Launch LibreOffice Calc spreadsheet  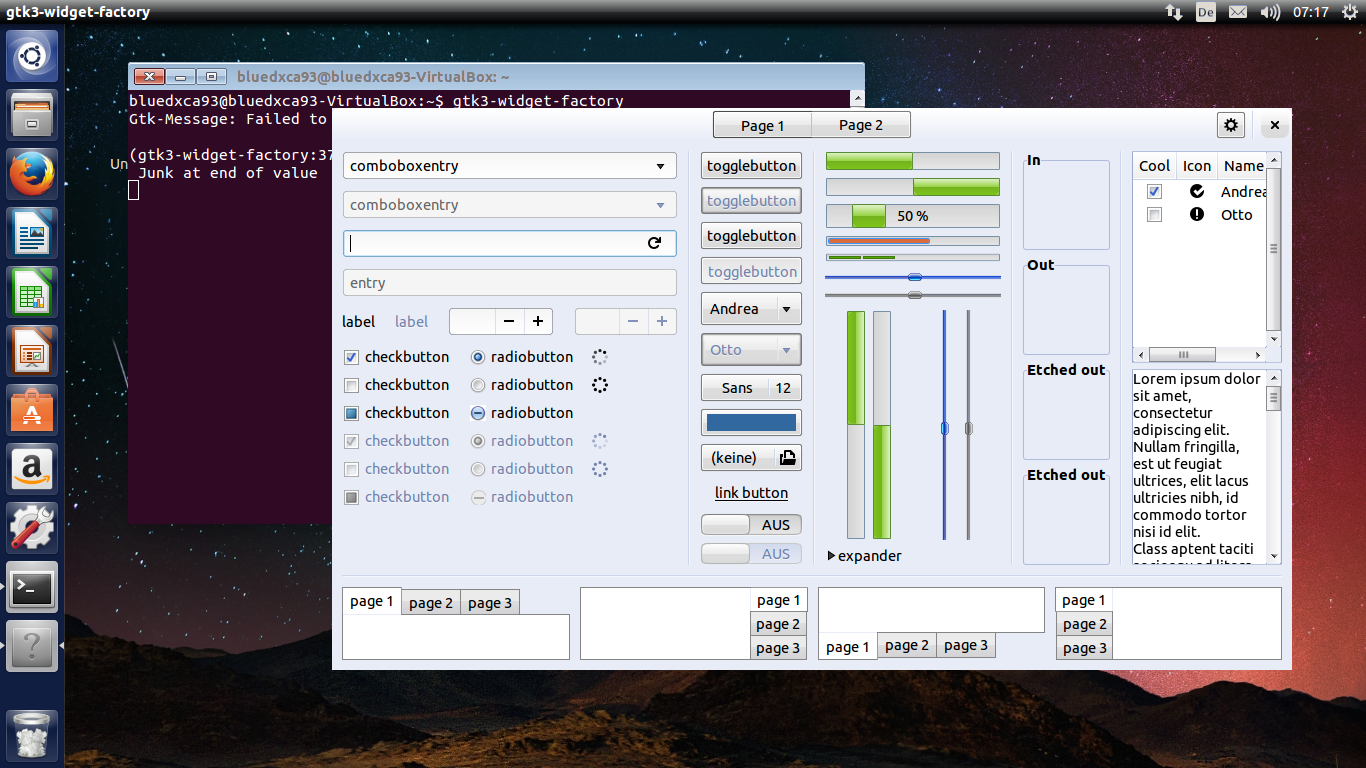(x=32, y=292)
